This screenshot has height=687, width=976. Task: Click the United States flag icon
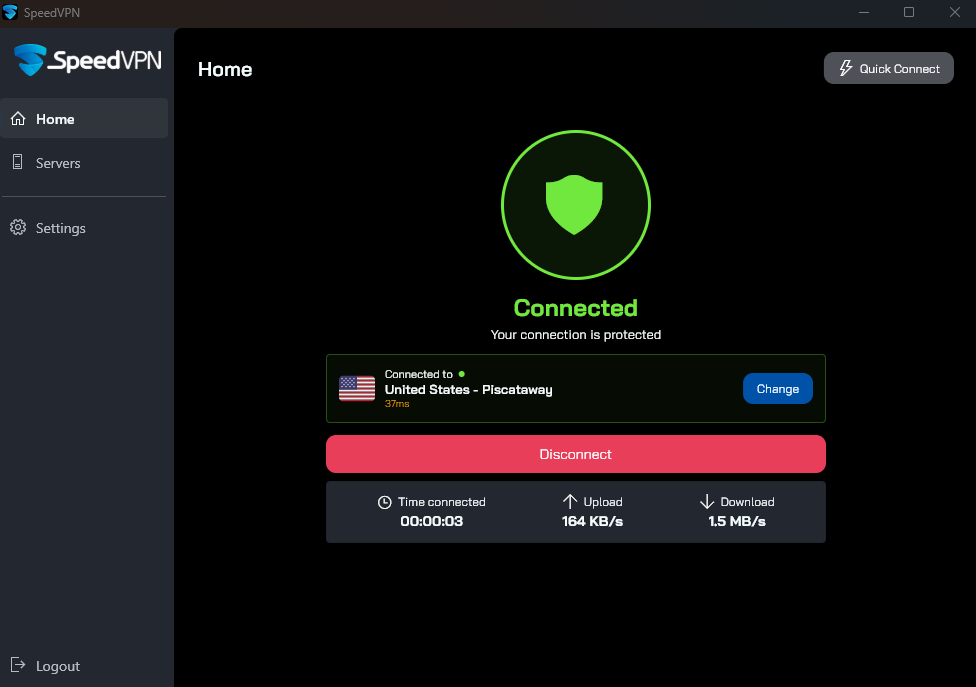pyautogui.click(x=357, y=388)
